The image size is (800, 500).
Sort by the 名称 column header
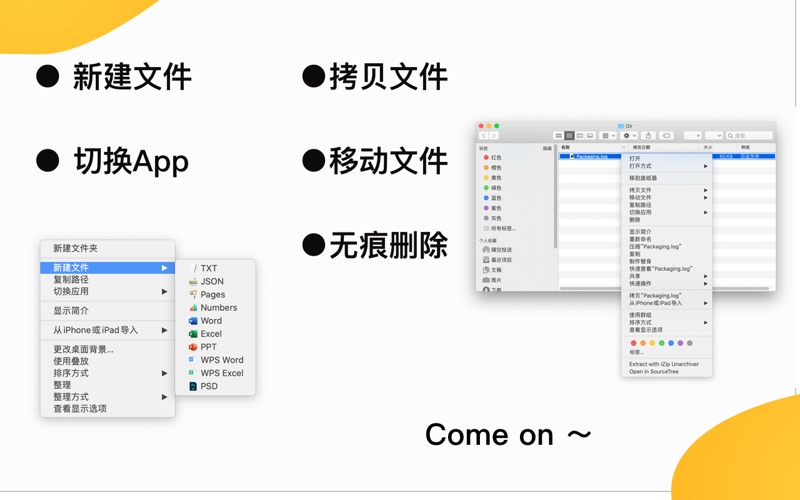coord(592,147)
